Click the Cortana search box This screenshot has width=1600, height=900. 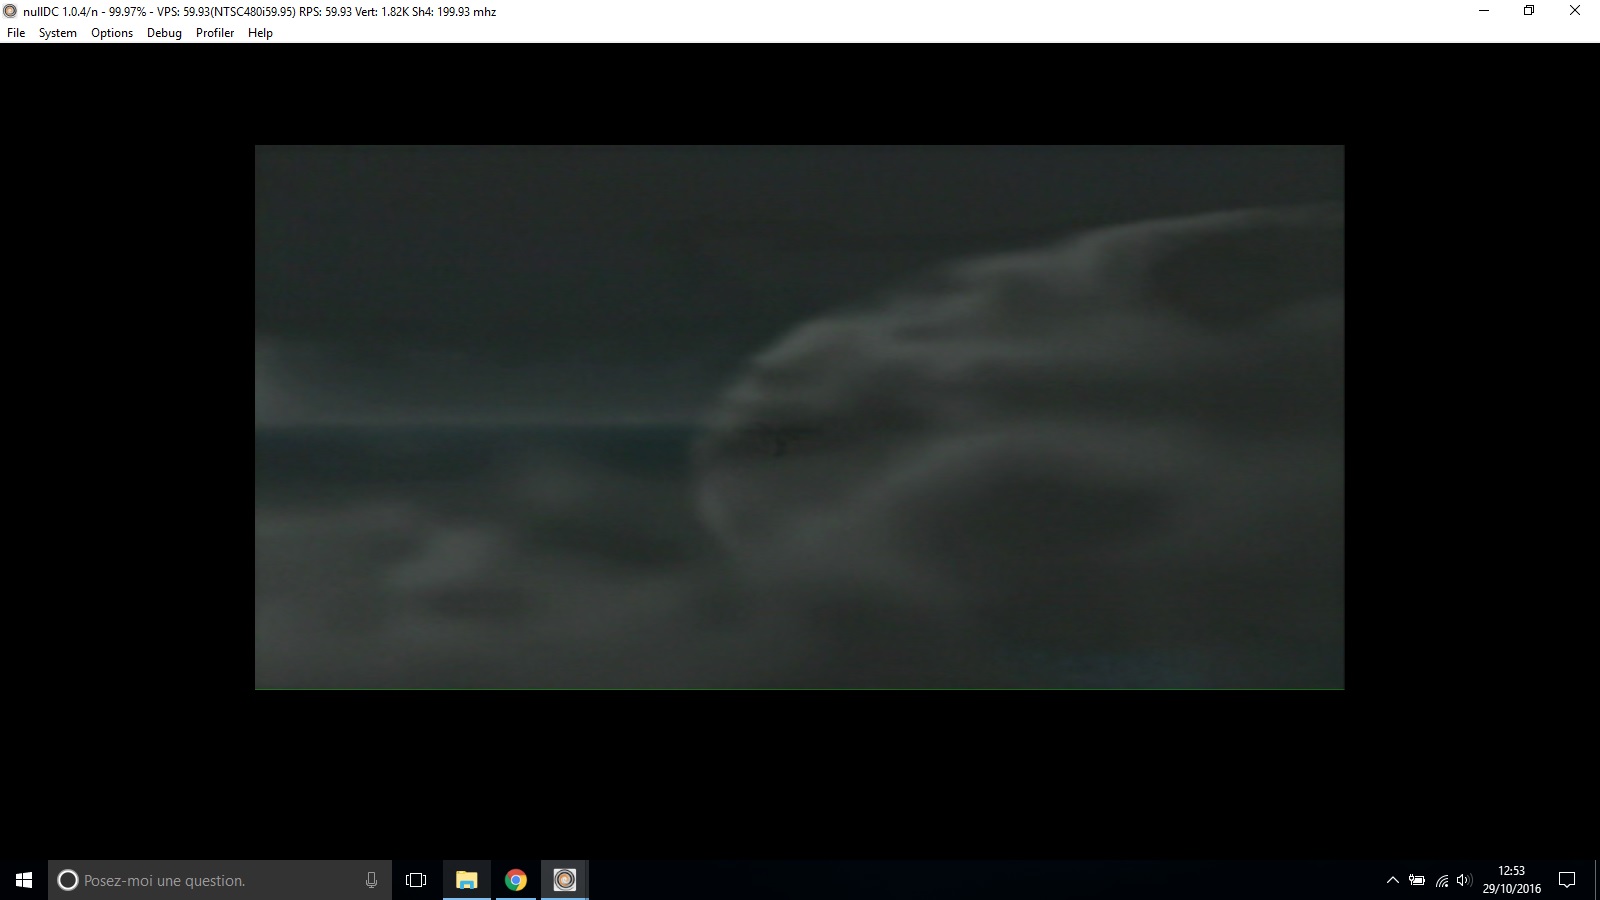tap(220, 880)
